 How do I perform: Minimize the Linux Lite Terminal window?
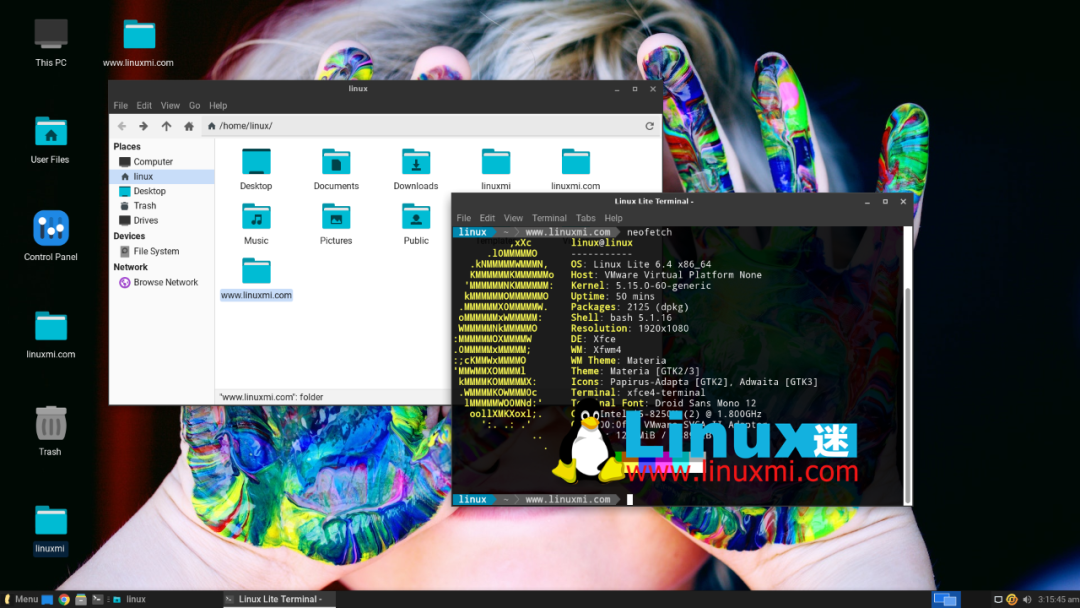[867, 202]
